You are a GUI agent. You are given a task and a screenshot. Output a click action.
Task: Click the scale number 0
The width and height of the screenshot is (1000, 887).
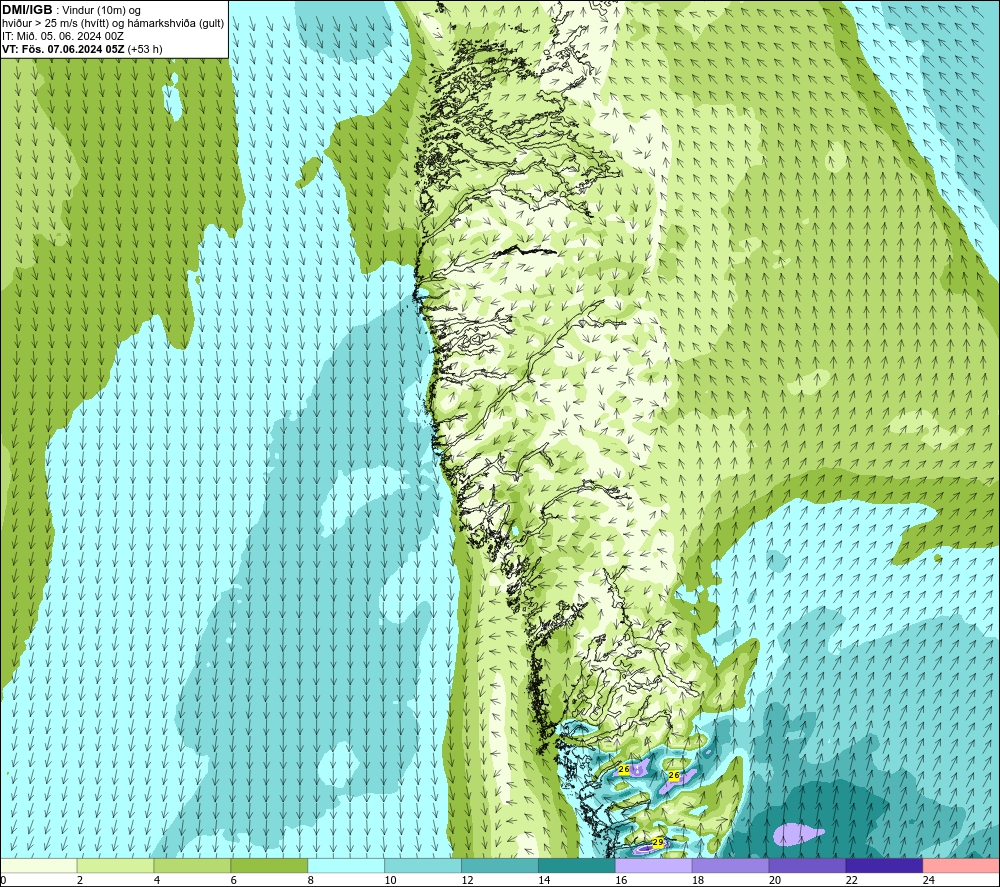[4, 880]
